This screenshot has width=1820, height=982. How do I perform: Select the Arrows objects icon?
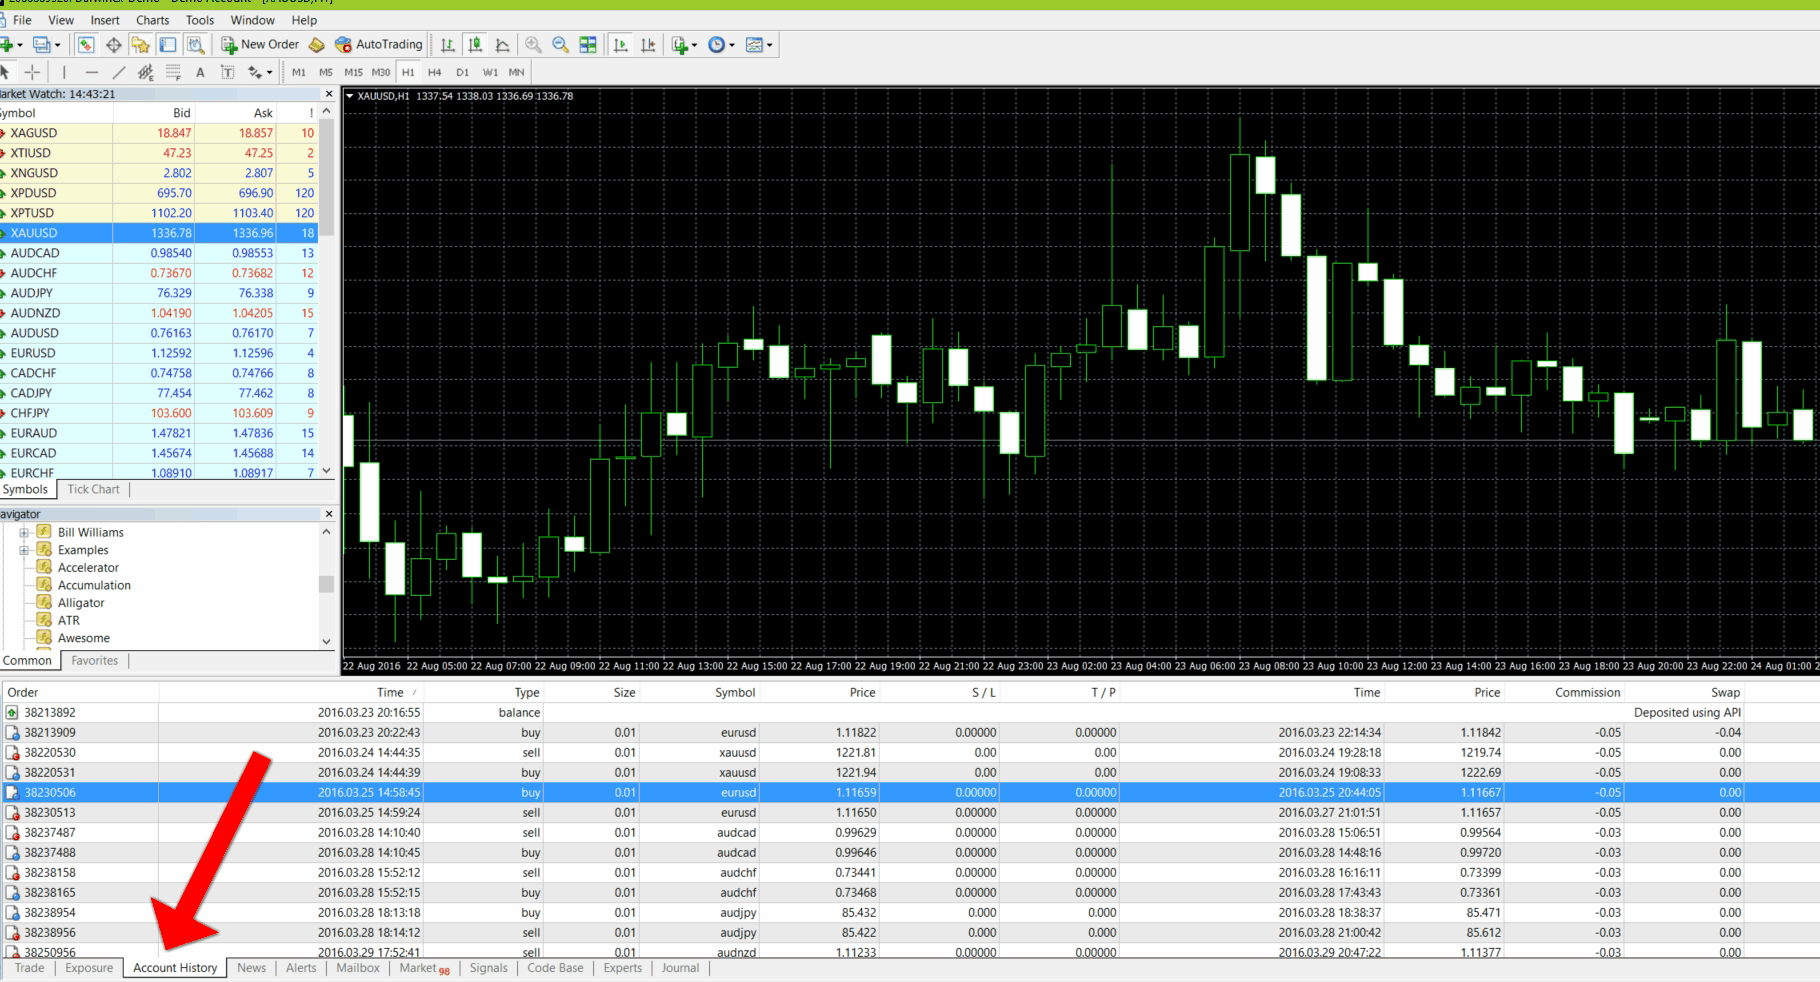pyautogui.click(x=255, y=72)
